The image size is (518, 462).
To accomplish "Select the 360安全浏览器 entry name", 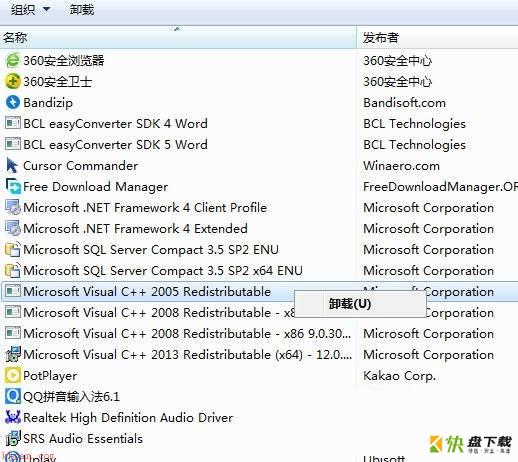I will (64, 61).
